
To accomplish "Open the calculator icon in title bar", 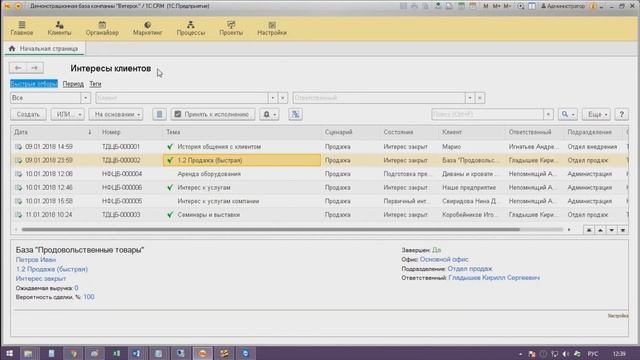I will click(461, 6).
